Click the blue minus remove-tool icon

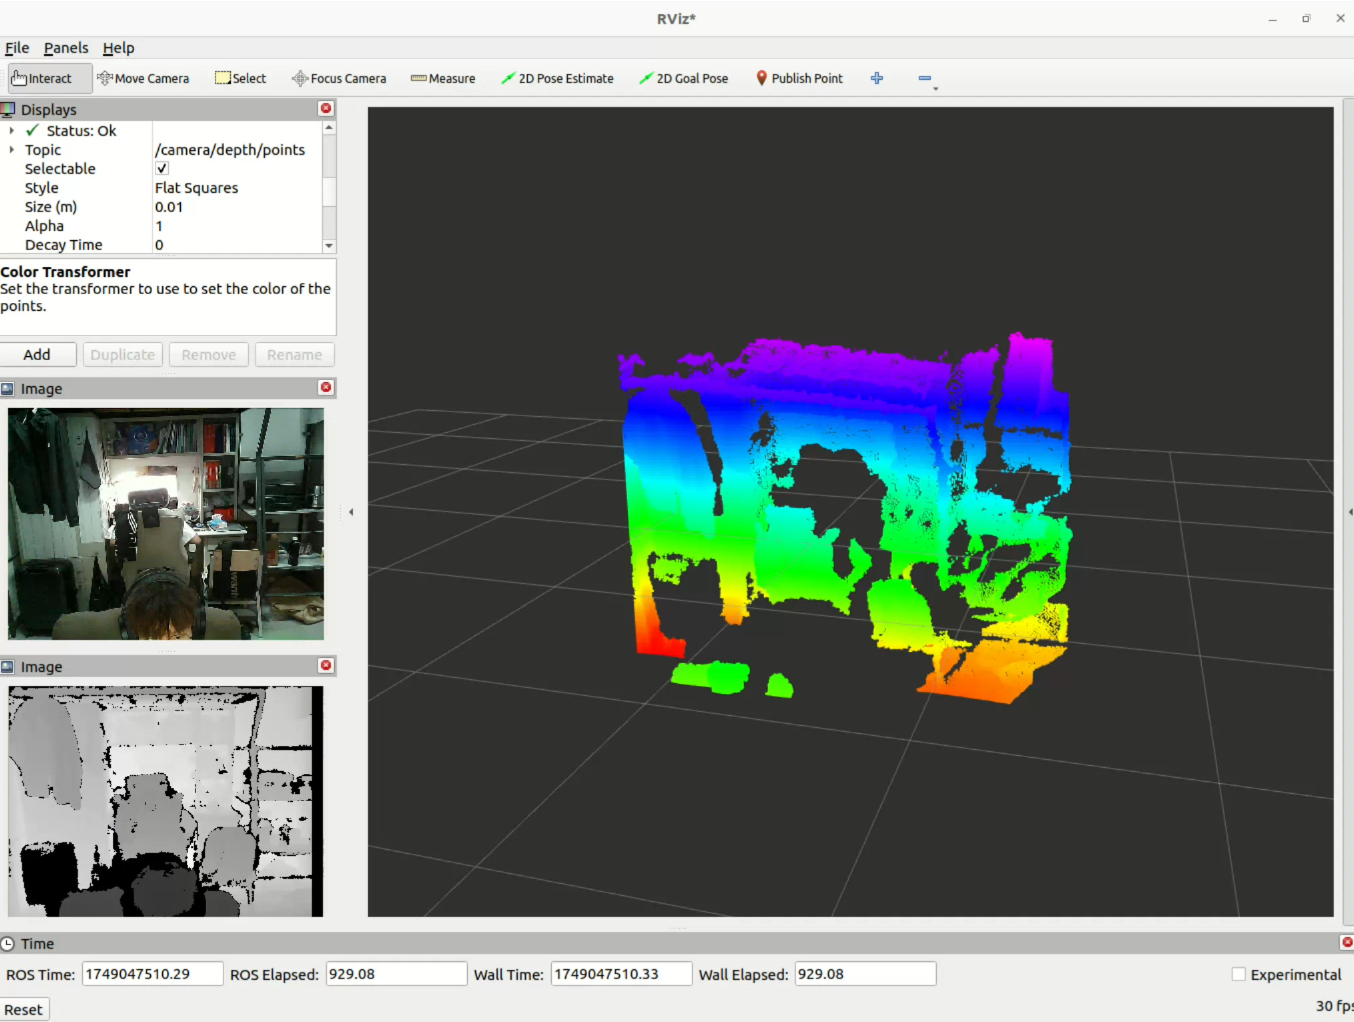[925, 78]
